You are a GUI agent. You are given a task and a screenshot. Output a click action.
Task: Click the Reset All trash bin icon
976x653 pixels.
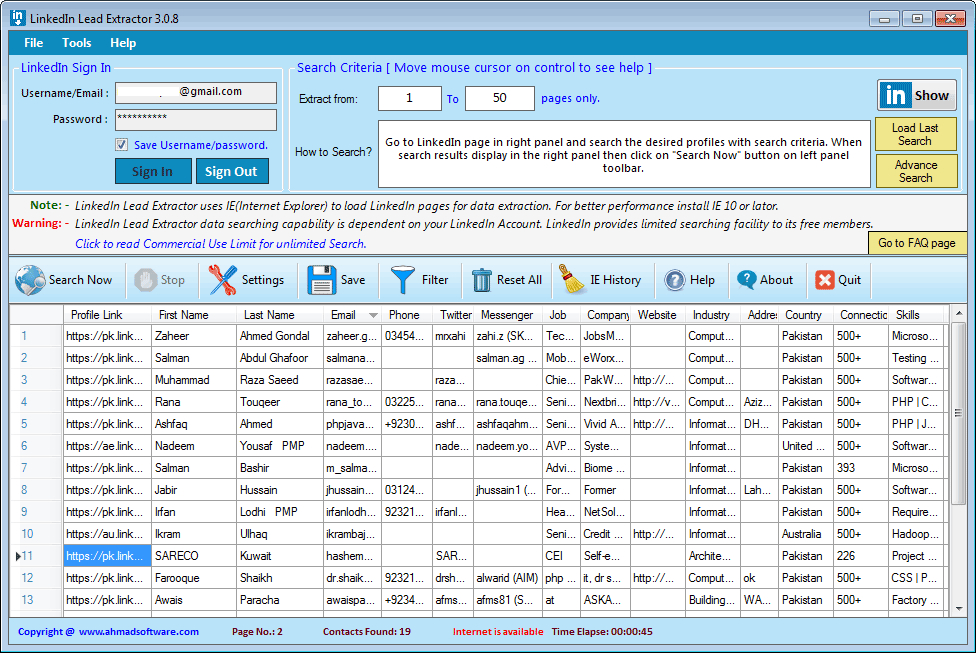click(483, 280)
